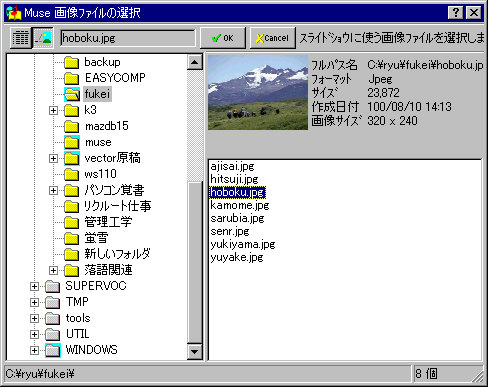Select the リクルート仕事 folder icon
The image size is (488, 387).
(71, 206)
